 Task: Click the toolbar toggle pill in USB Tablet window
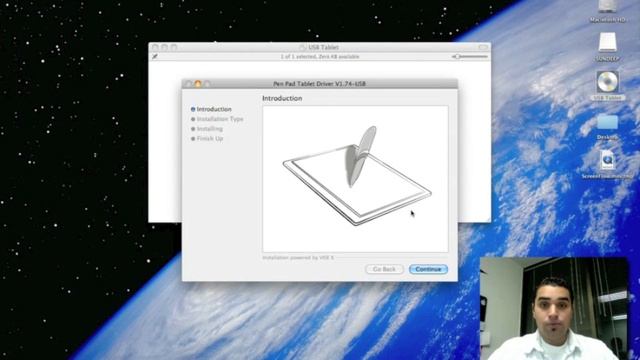(x=483, y=47)
